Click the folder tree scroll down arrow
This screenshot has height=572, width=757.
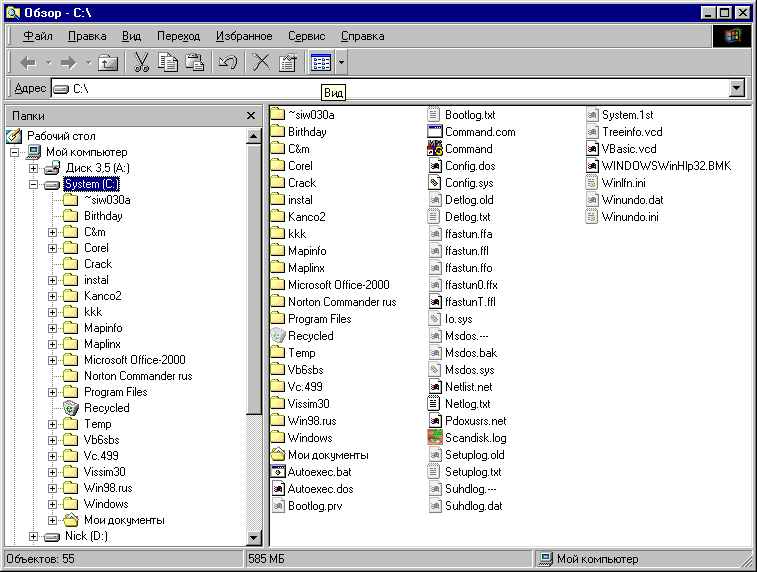point(254,536)
